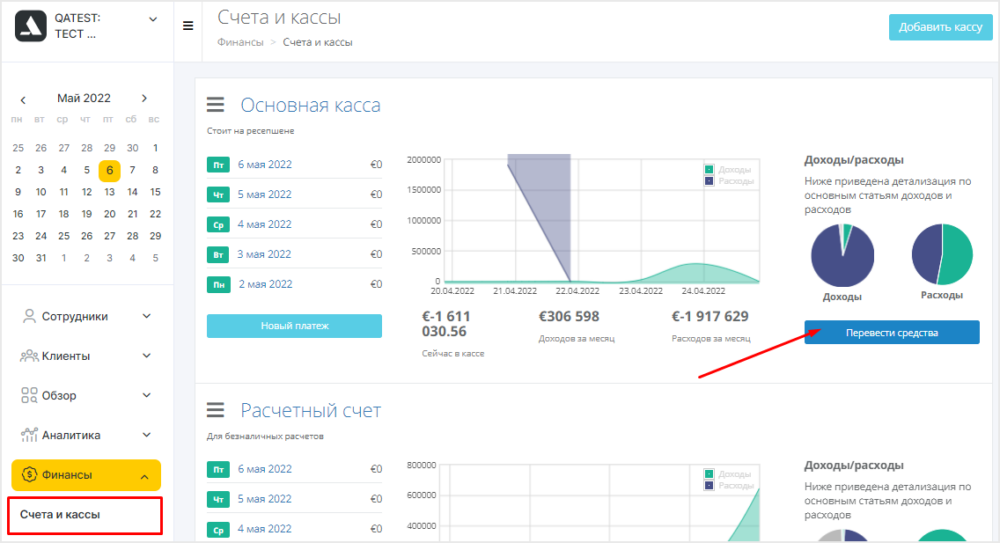Click the Клиенты group icon

29,356
